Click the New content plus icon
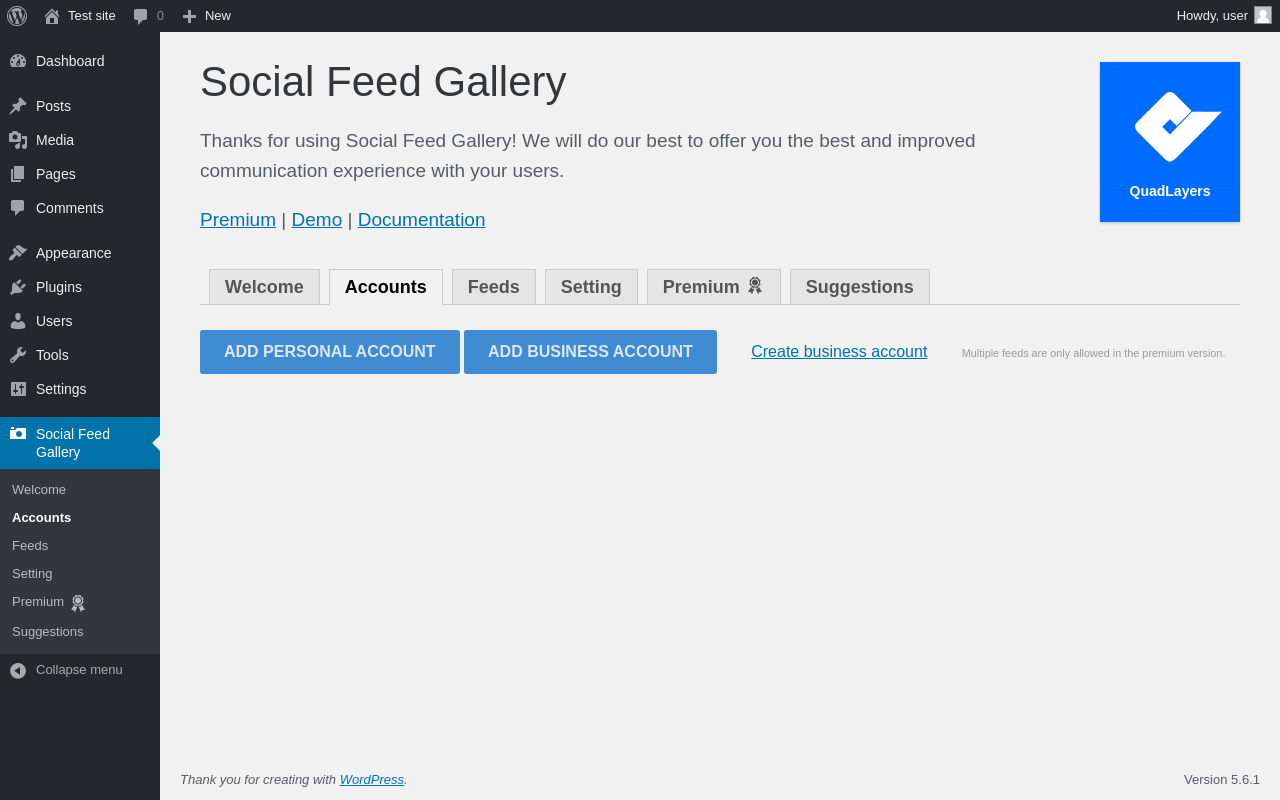The width and height of the screenshot is (1280, 800). click(189, 16)
